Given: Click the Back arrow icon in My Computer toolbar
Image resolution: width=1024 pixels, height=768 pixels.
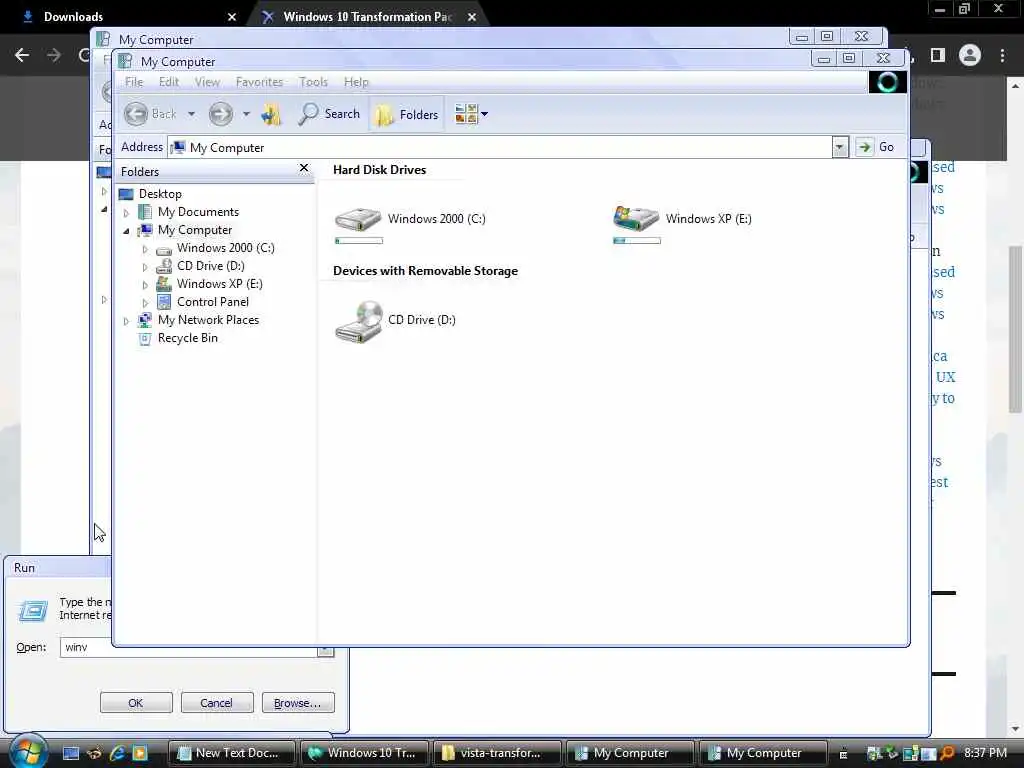Looking at the screenshot, I should pos(136,114).
